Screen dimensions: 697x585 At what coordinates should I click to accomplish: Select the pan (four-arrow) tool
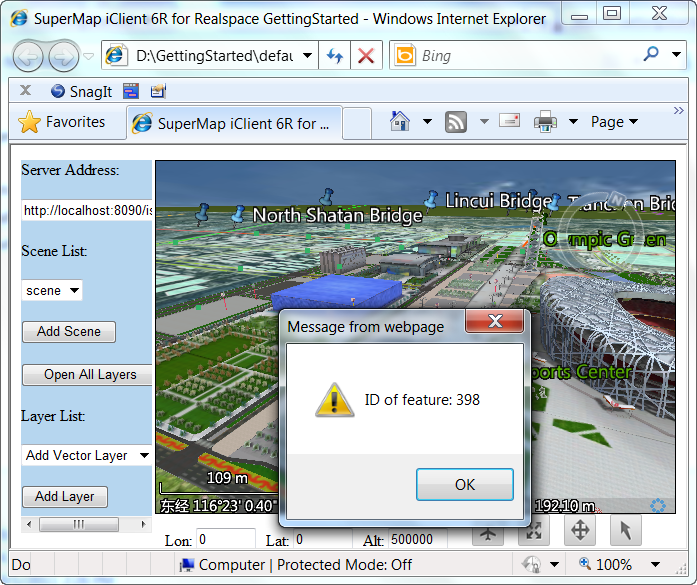coord(580,532)
